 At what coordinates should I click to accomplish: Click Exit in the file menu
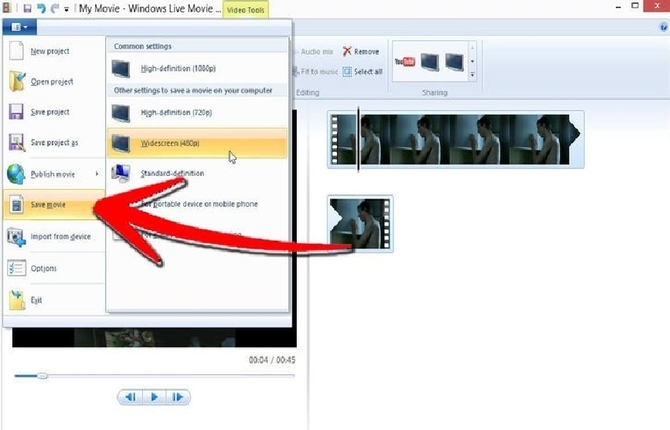click(x=37, y=299)
